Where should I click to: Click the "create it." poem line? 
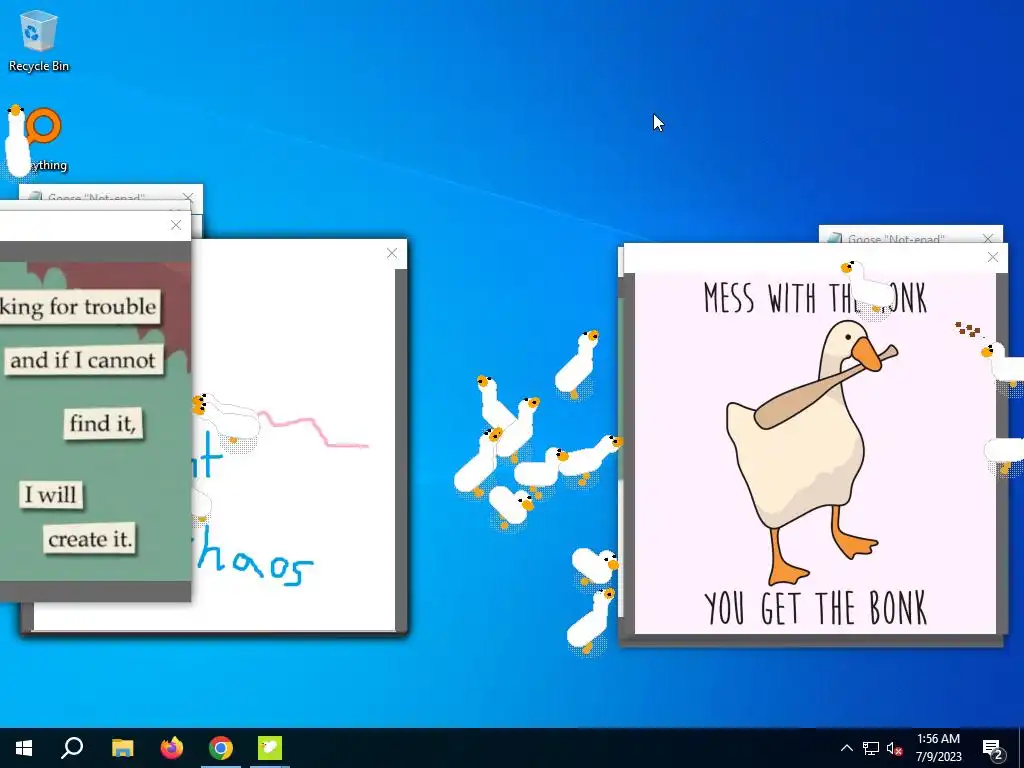tap(90, 539)
